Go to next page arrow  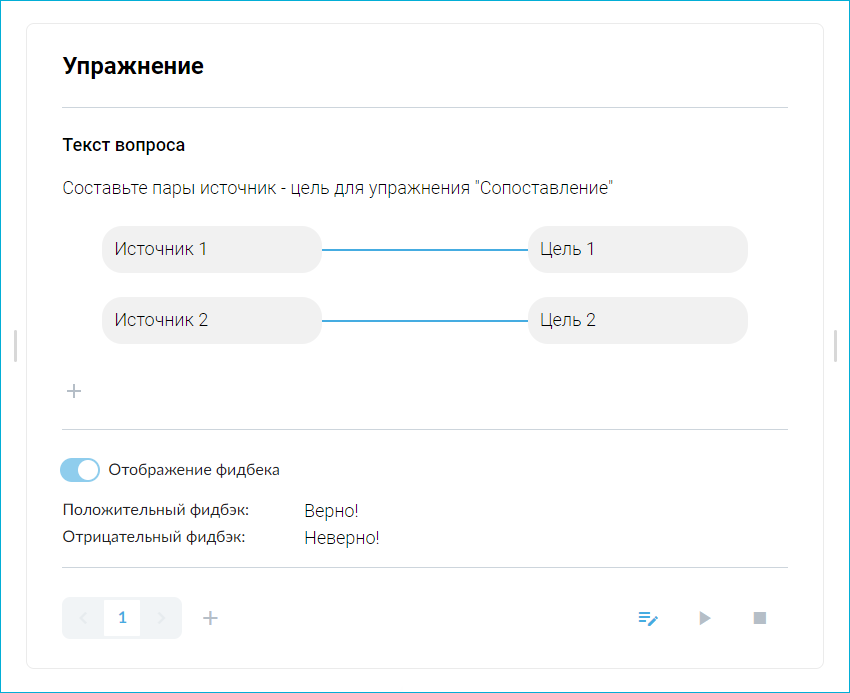click(161, 618)
